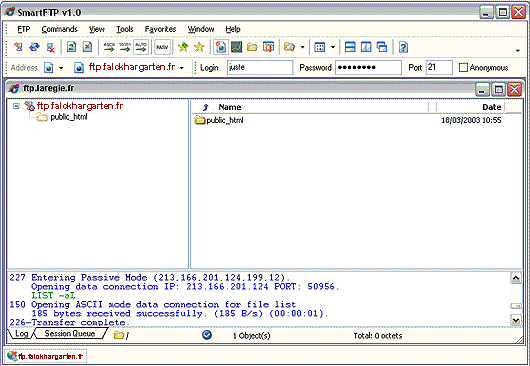Click the yellow favorites star icon
This screenshot has width=530, height=366.
(x=199, y=47)
